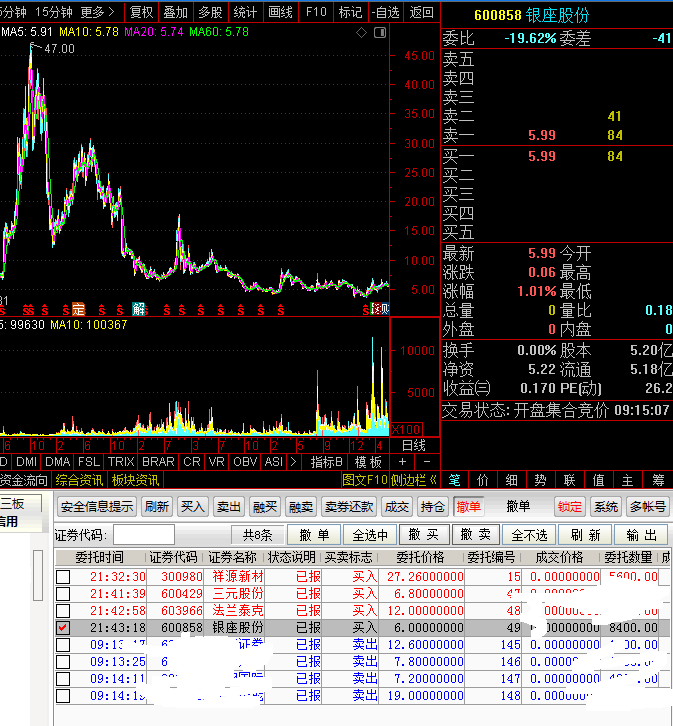Open the 买入 buy toolbar button

click(192, 507)
